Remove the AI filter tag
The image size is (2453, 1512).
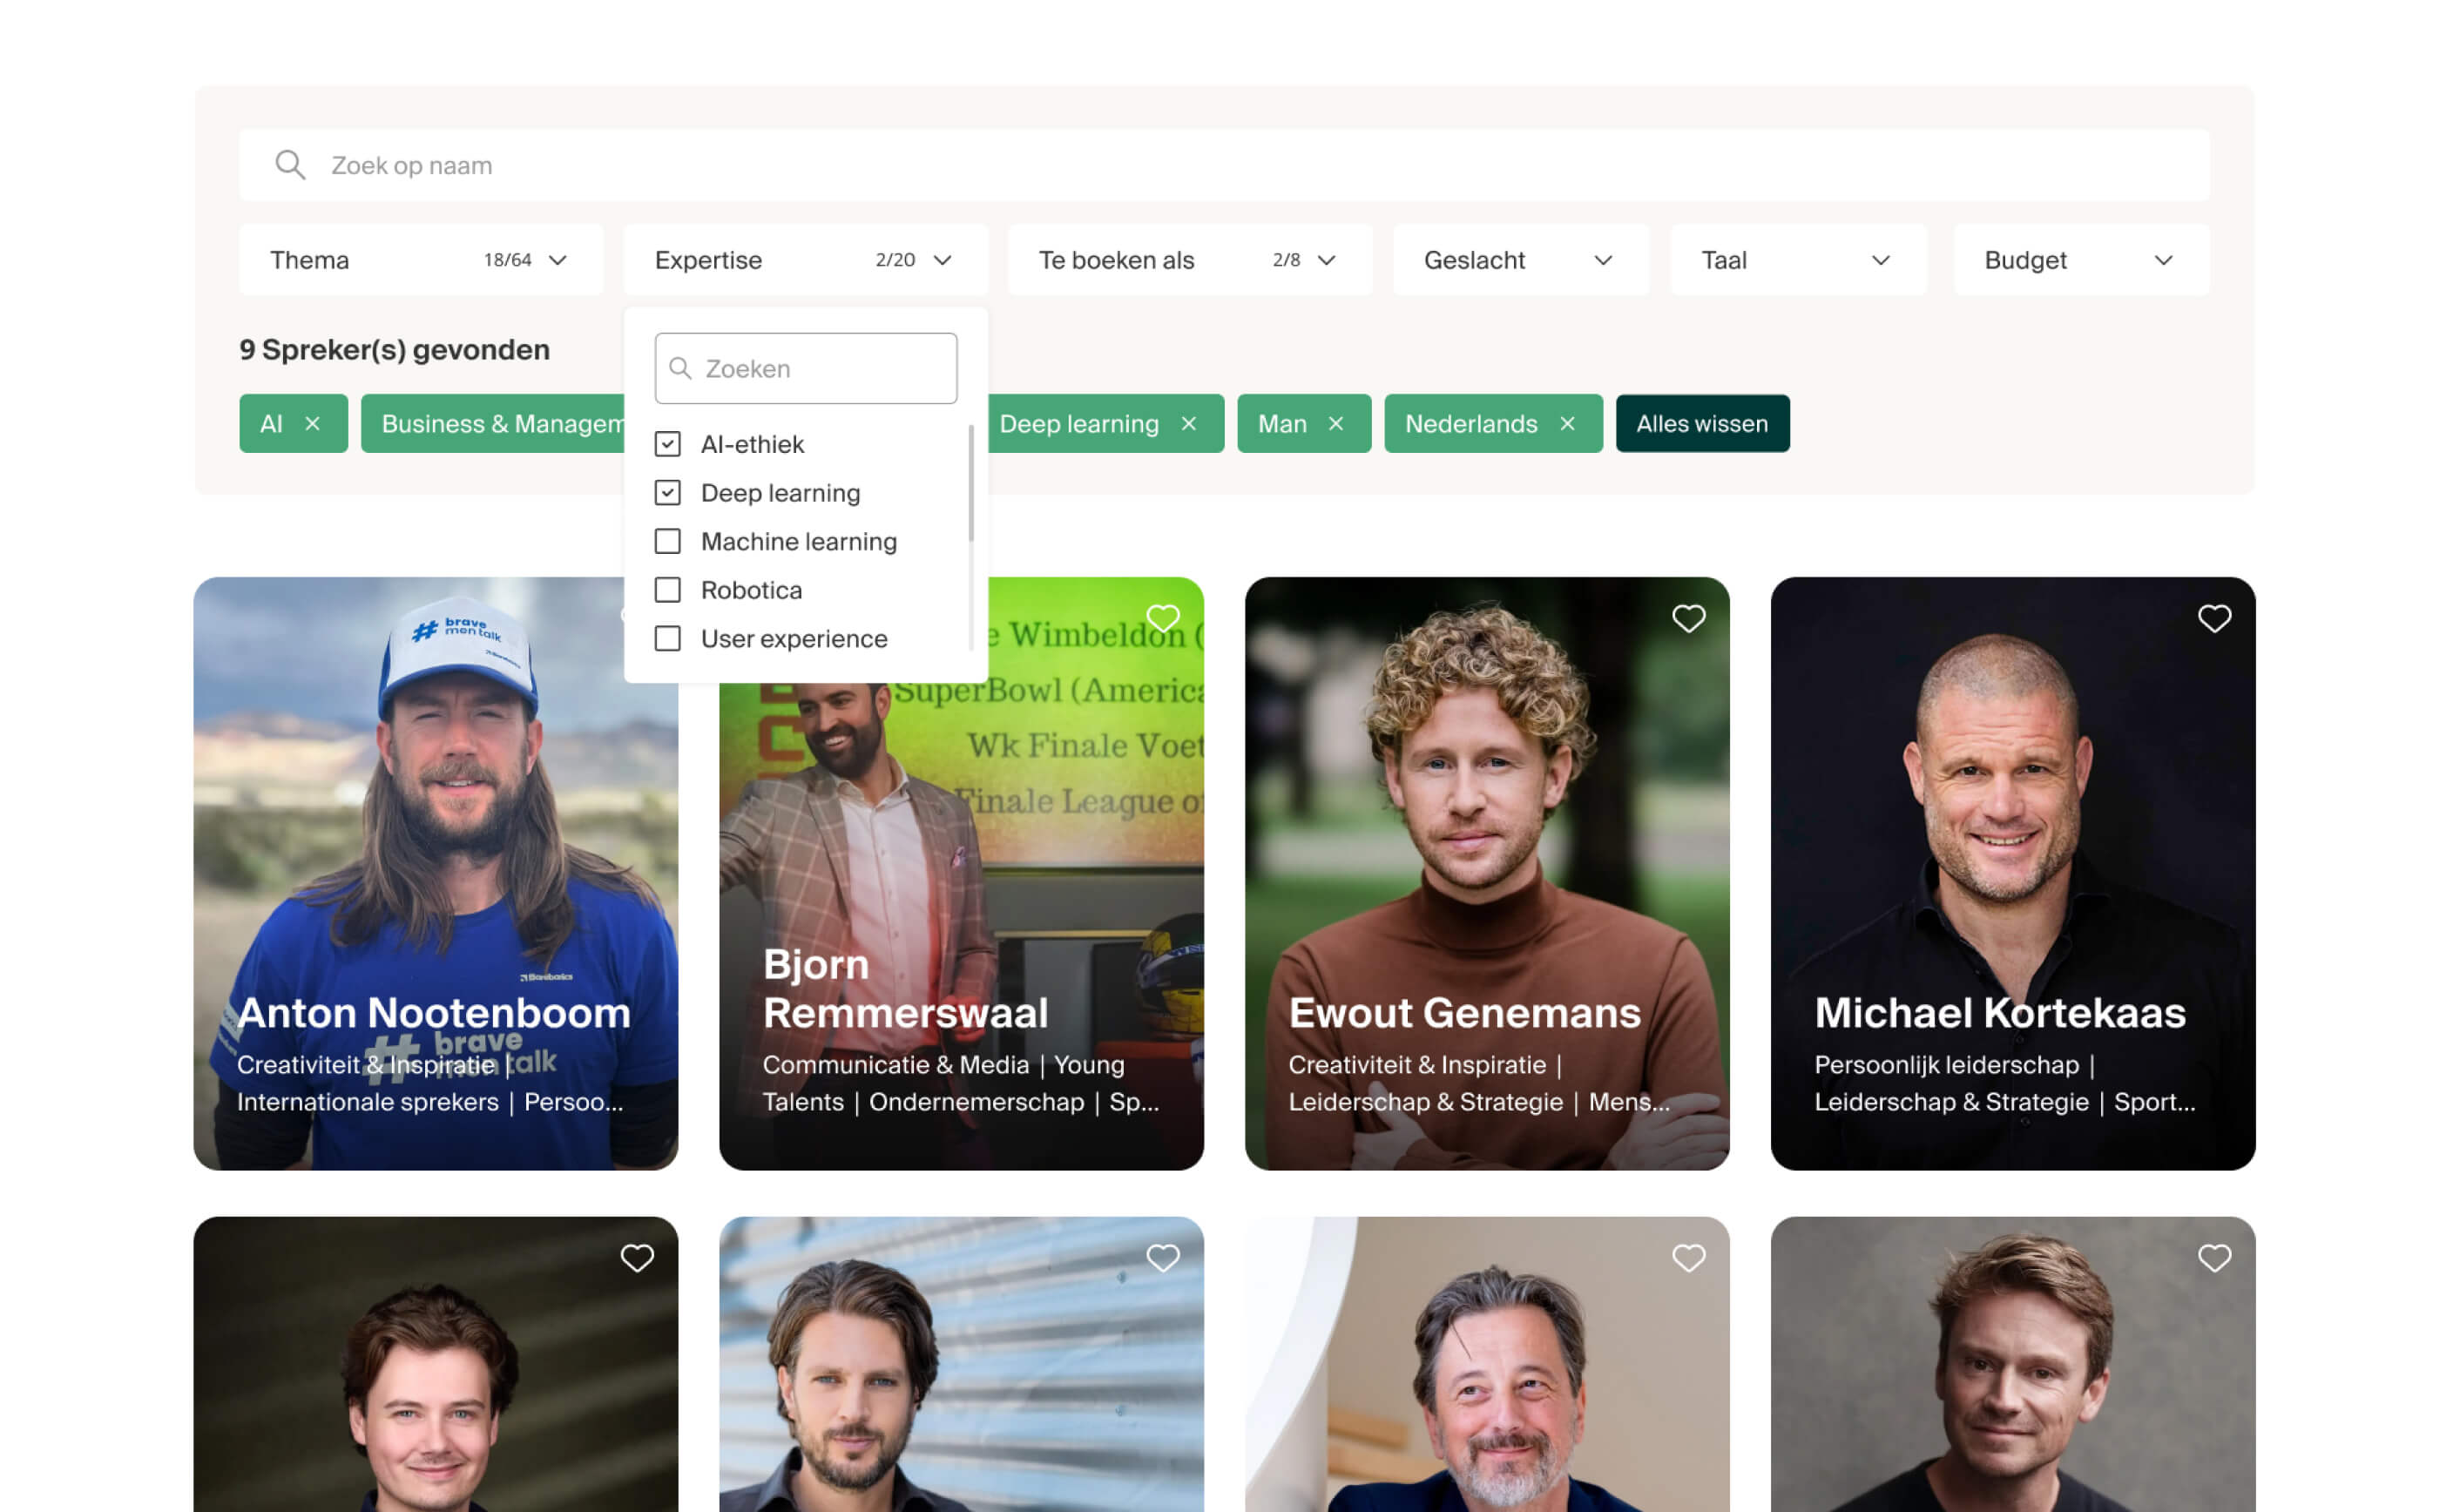point(312,424)
